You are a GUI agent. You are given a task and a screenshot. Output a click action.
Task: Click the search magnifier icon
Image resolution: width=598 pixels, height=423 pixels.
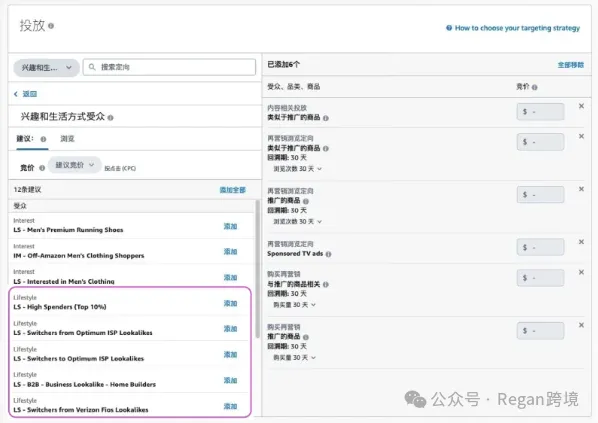[x=92, y=67]
